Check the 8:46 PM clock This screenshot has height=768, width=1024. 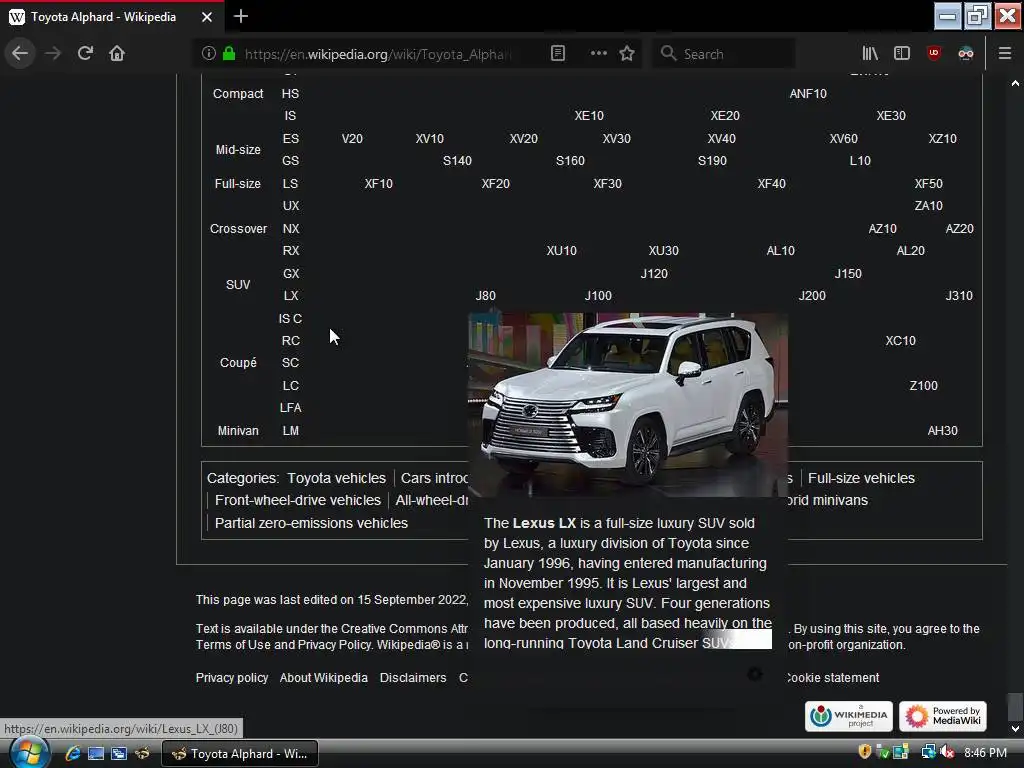point(985,753)
